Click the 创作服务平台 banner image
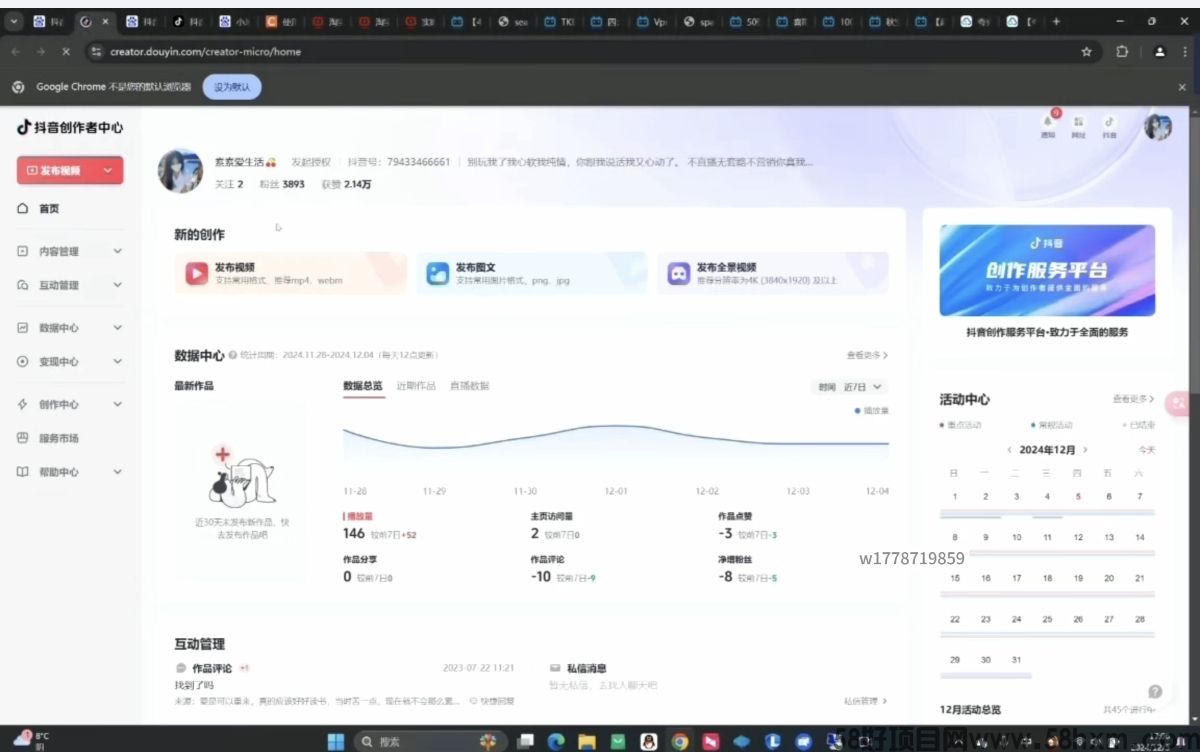The height and width of the screenshot is (752, 1200). click(1047, 270)
